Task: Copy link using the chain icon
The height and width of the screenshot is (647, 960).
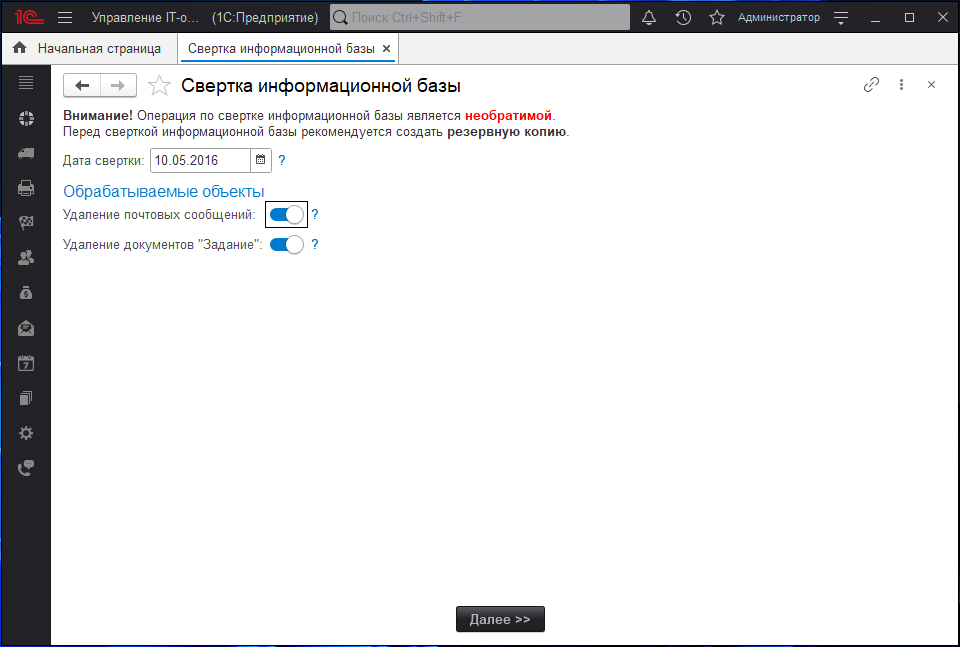Action: (x=871, y=85)
